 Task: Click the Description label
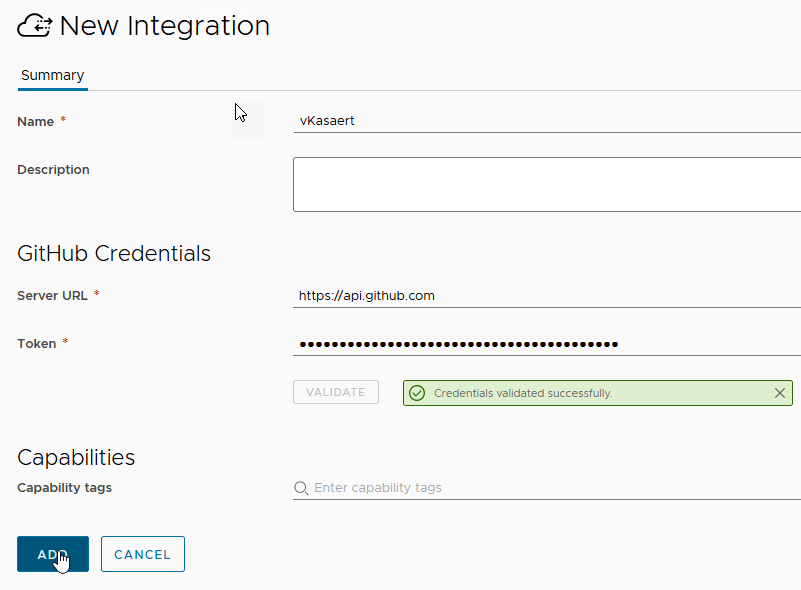click(x=53, y=170)
